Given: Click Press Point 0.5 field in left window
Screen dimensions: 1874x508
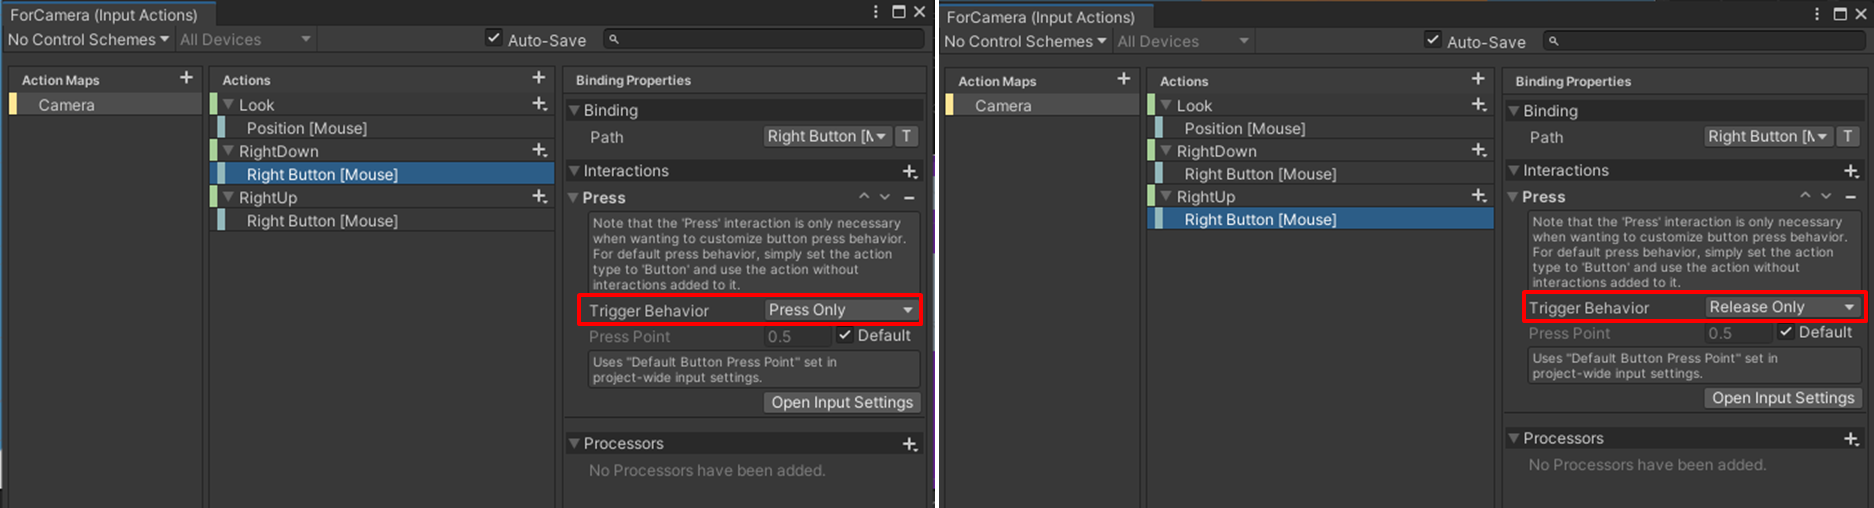Looking at the screenshot, I should [797, 336].
